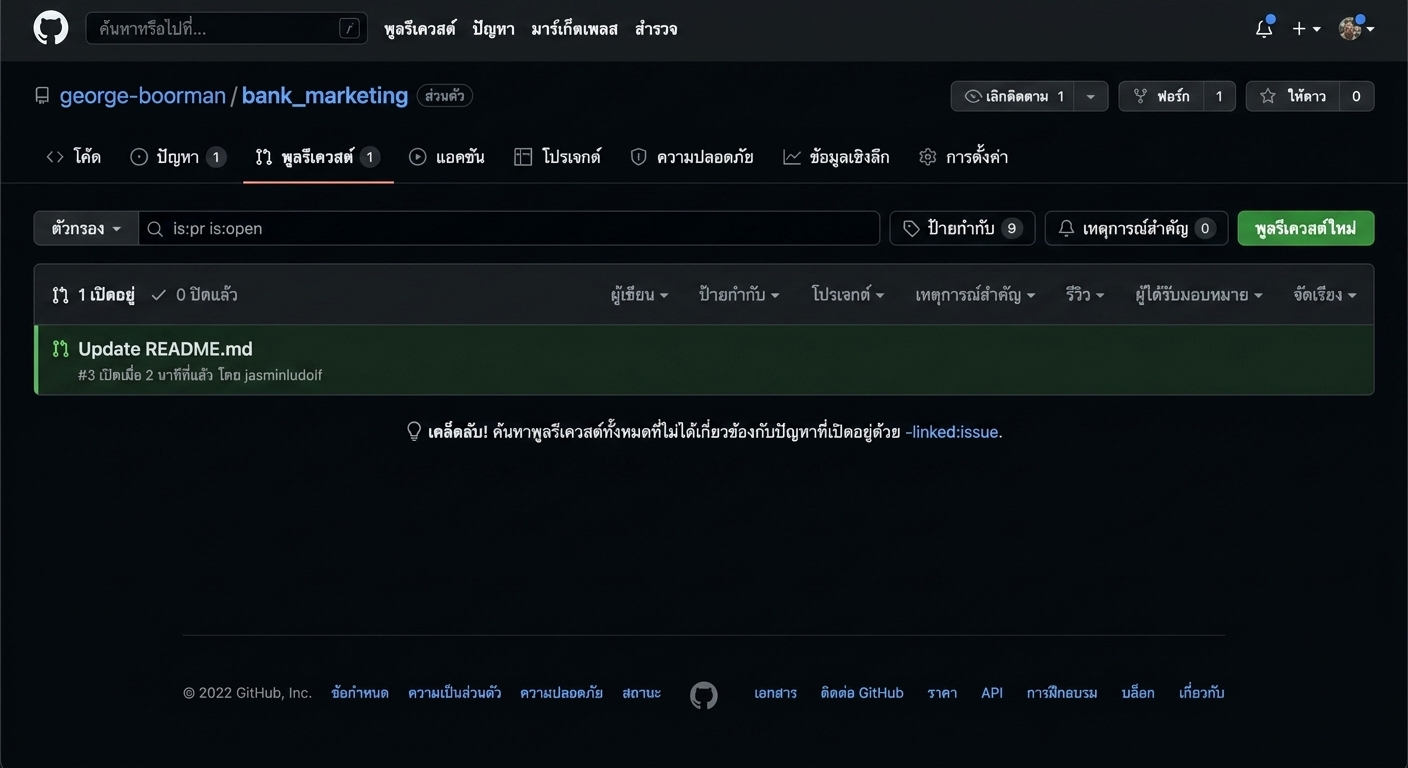1408x768 pixels.
Task: Open the API footer link
Action: tap(992, 693)
